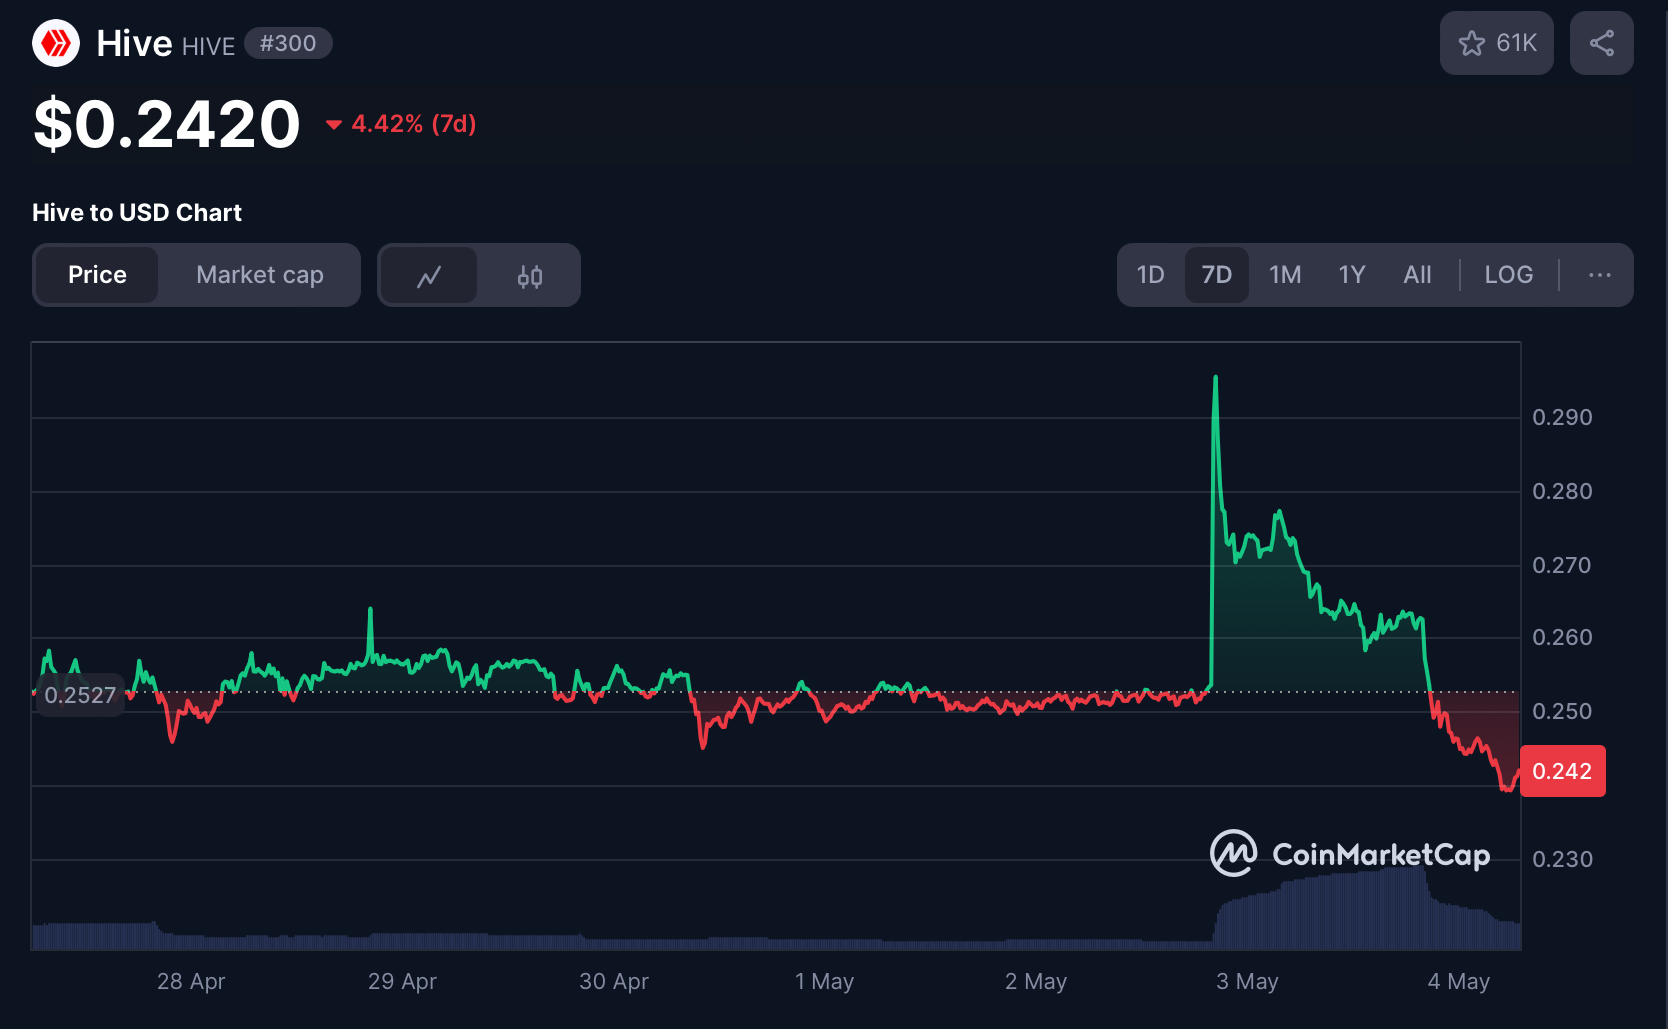Click the 29 Apr date label
This screenshot has width=1668, height=1029.
tap(402, 981)
